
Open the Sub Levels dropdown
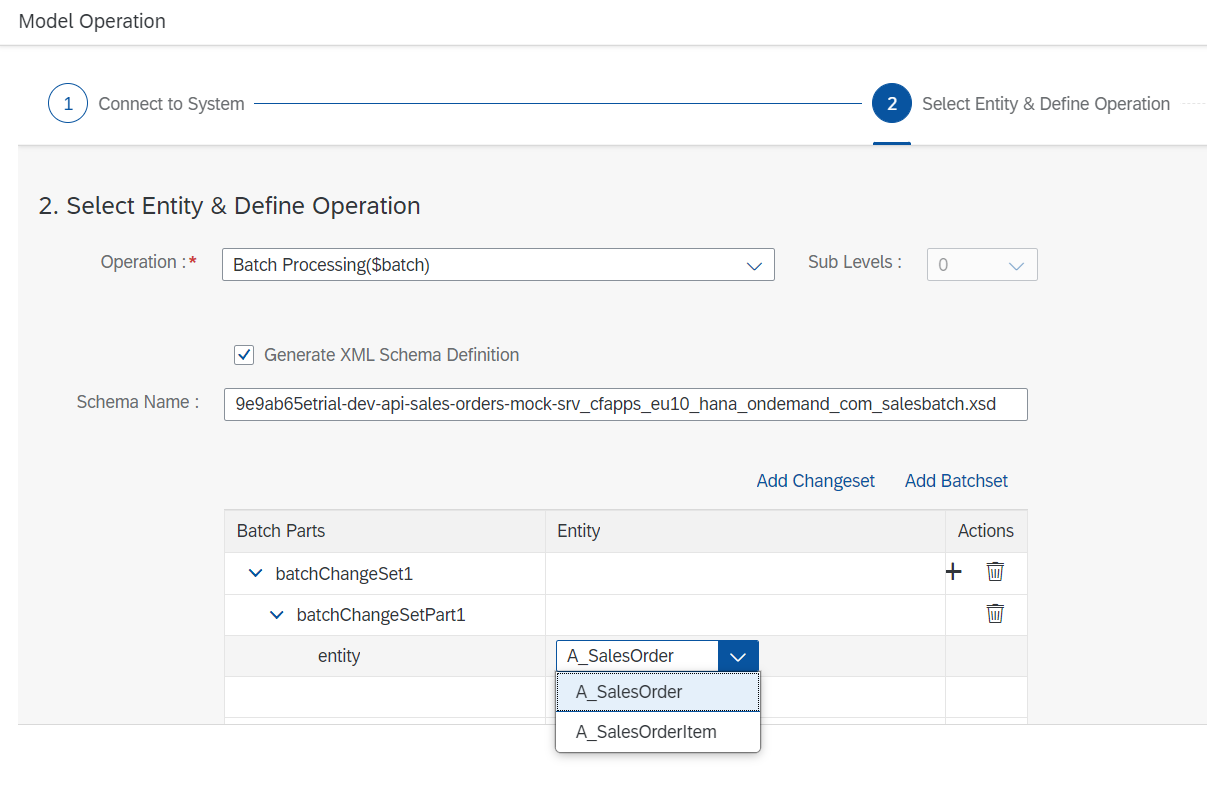pyautogui.click(x=1016, y=265)
